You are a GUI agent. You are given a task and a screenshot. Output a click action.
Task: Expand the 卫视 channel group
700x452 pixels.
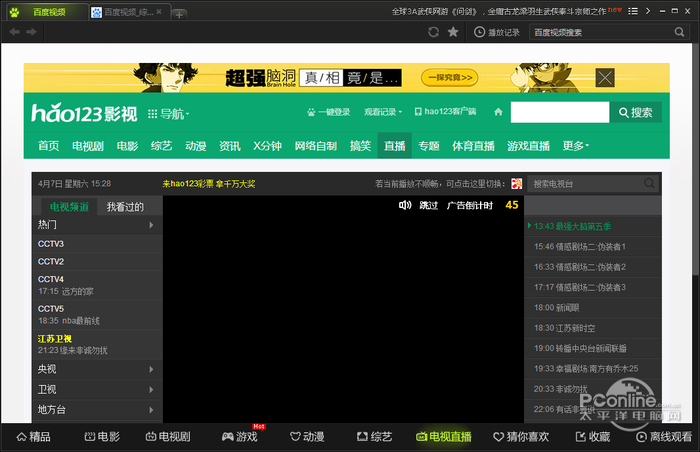pos(97,389)
